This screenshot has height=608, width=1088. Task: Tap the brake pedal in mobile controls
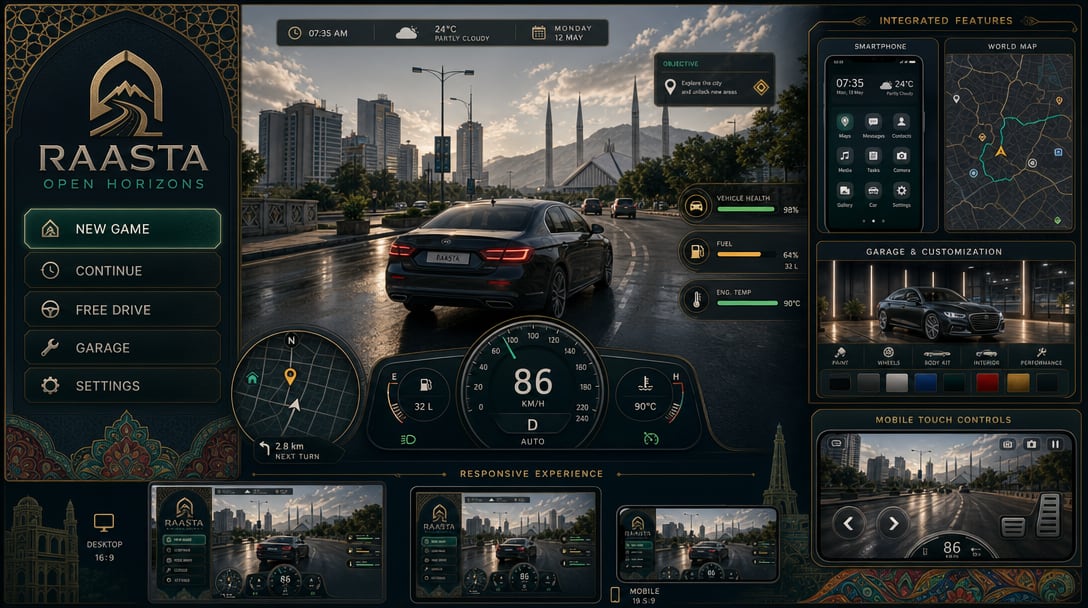tap(1013, 527)
